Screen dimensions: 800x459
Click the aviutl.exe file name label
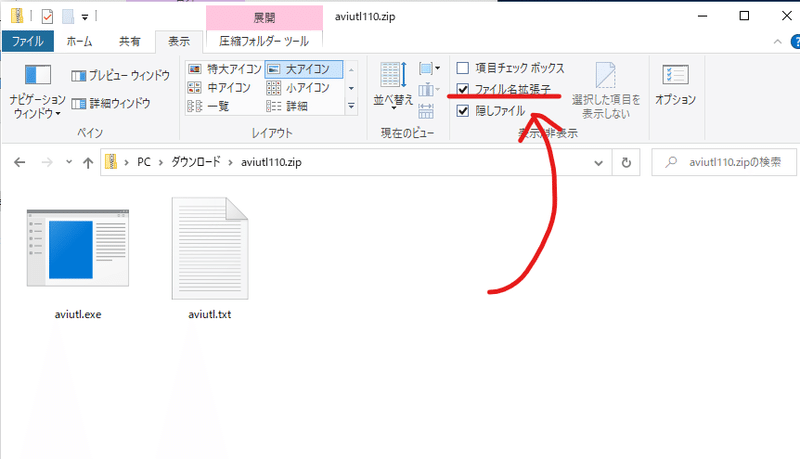(78, 314)
